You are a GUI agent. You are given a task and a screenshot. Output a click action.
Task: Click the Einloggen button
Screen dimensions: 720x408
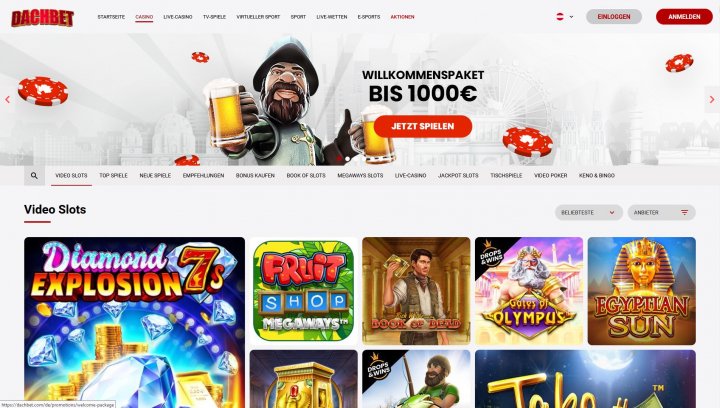(614, 17)
